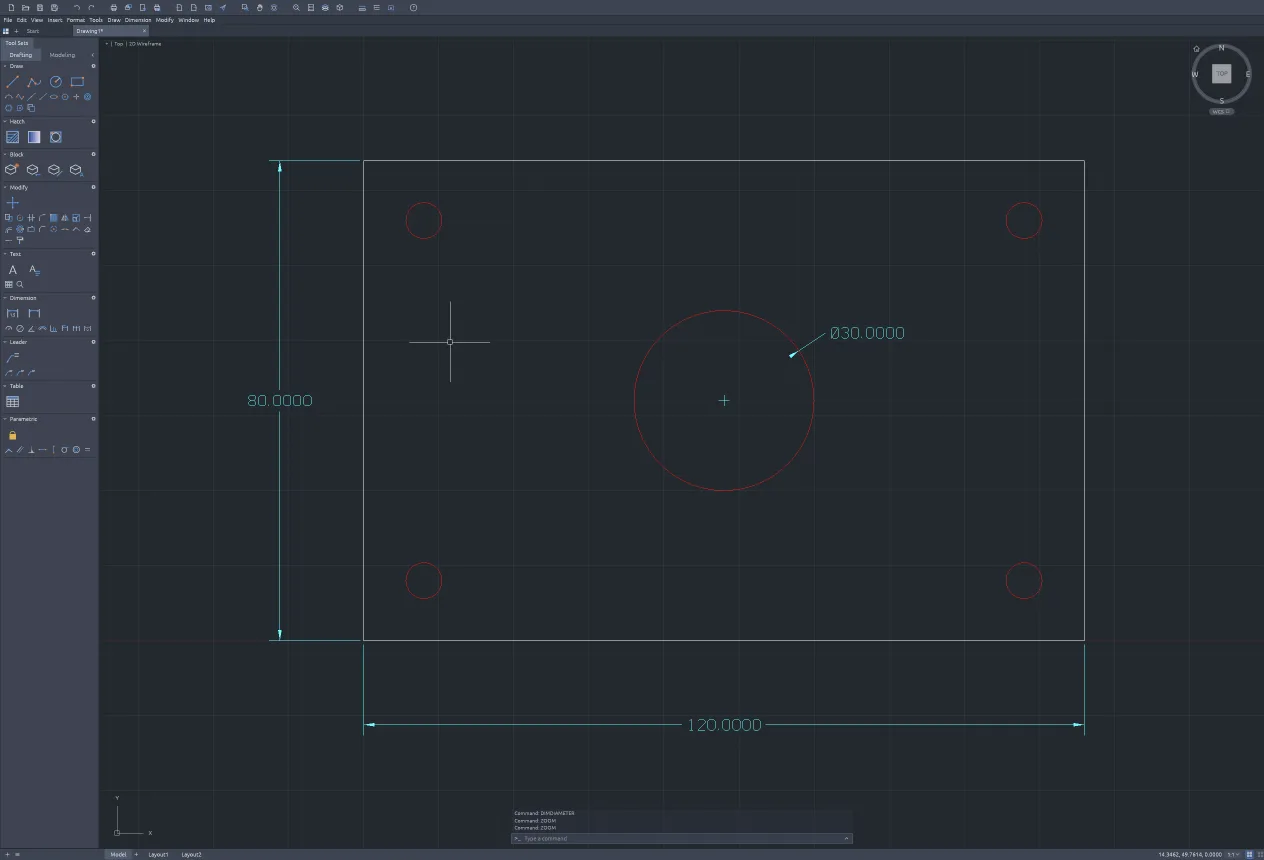Viewport: 1264px width, 860px height.
Task: Click the Home icon near view compass
Action: pyautogui.click(x=1196, y=48)
